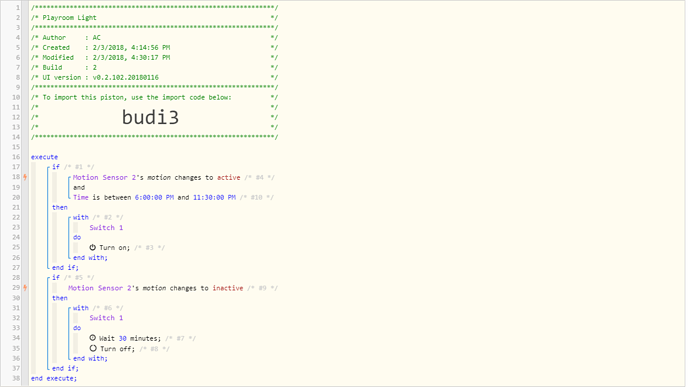
Task: Click line number 16 in the gutter
Action: coord(16,157)
